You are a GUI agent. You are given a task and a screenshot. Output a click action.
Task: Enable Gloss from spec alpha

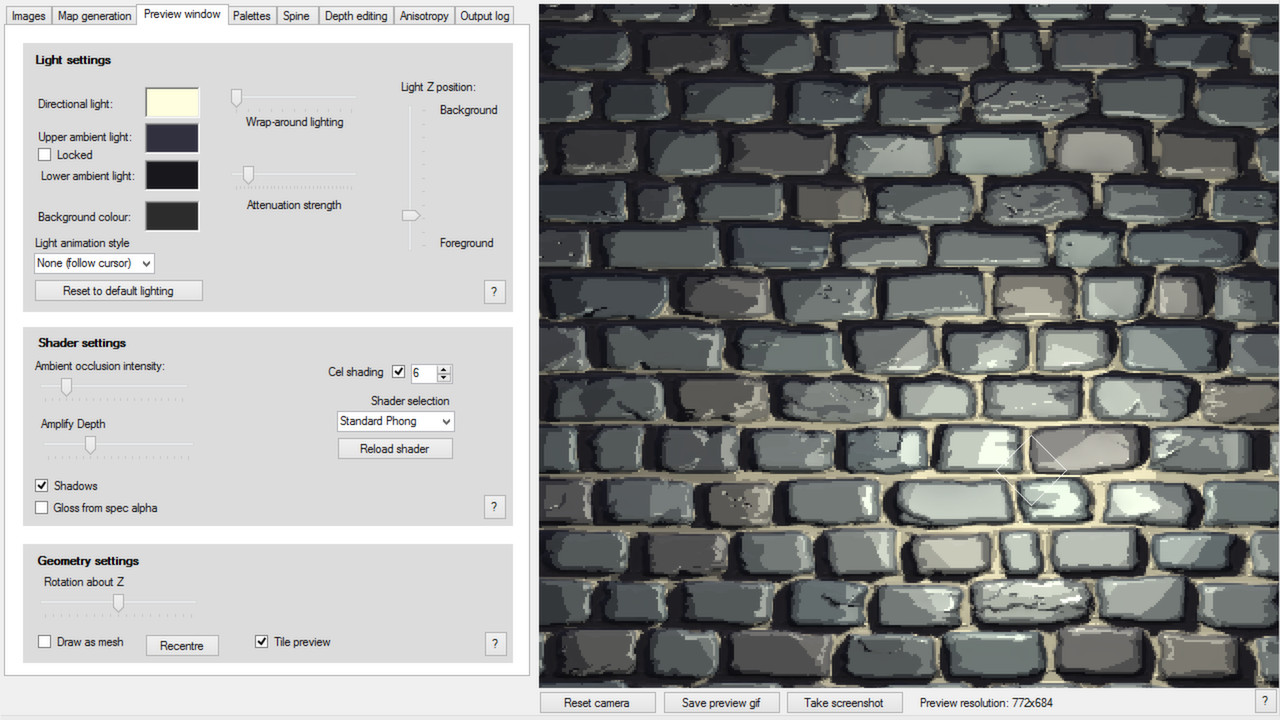[41, 507]
